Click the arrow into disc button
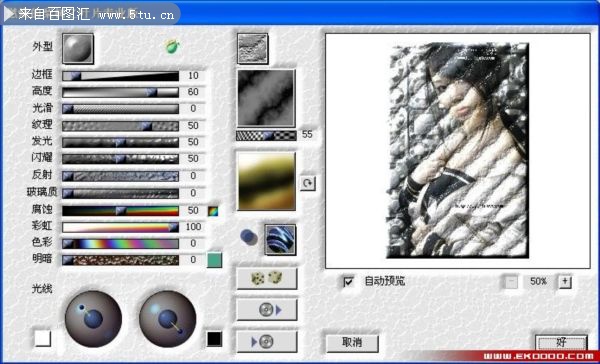600x364 pixels. coord(267,341)
